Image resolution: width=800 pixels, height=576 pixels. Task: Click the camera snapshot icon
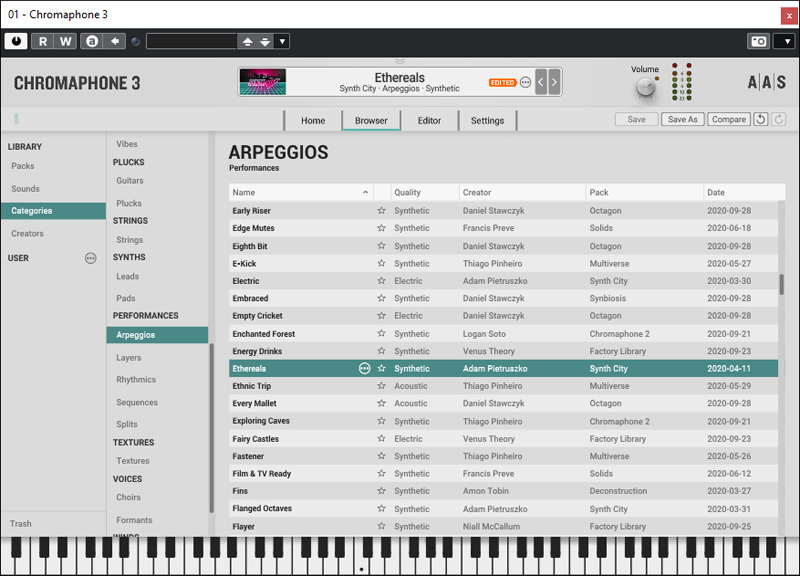(x=758, y=41)
